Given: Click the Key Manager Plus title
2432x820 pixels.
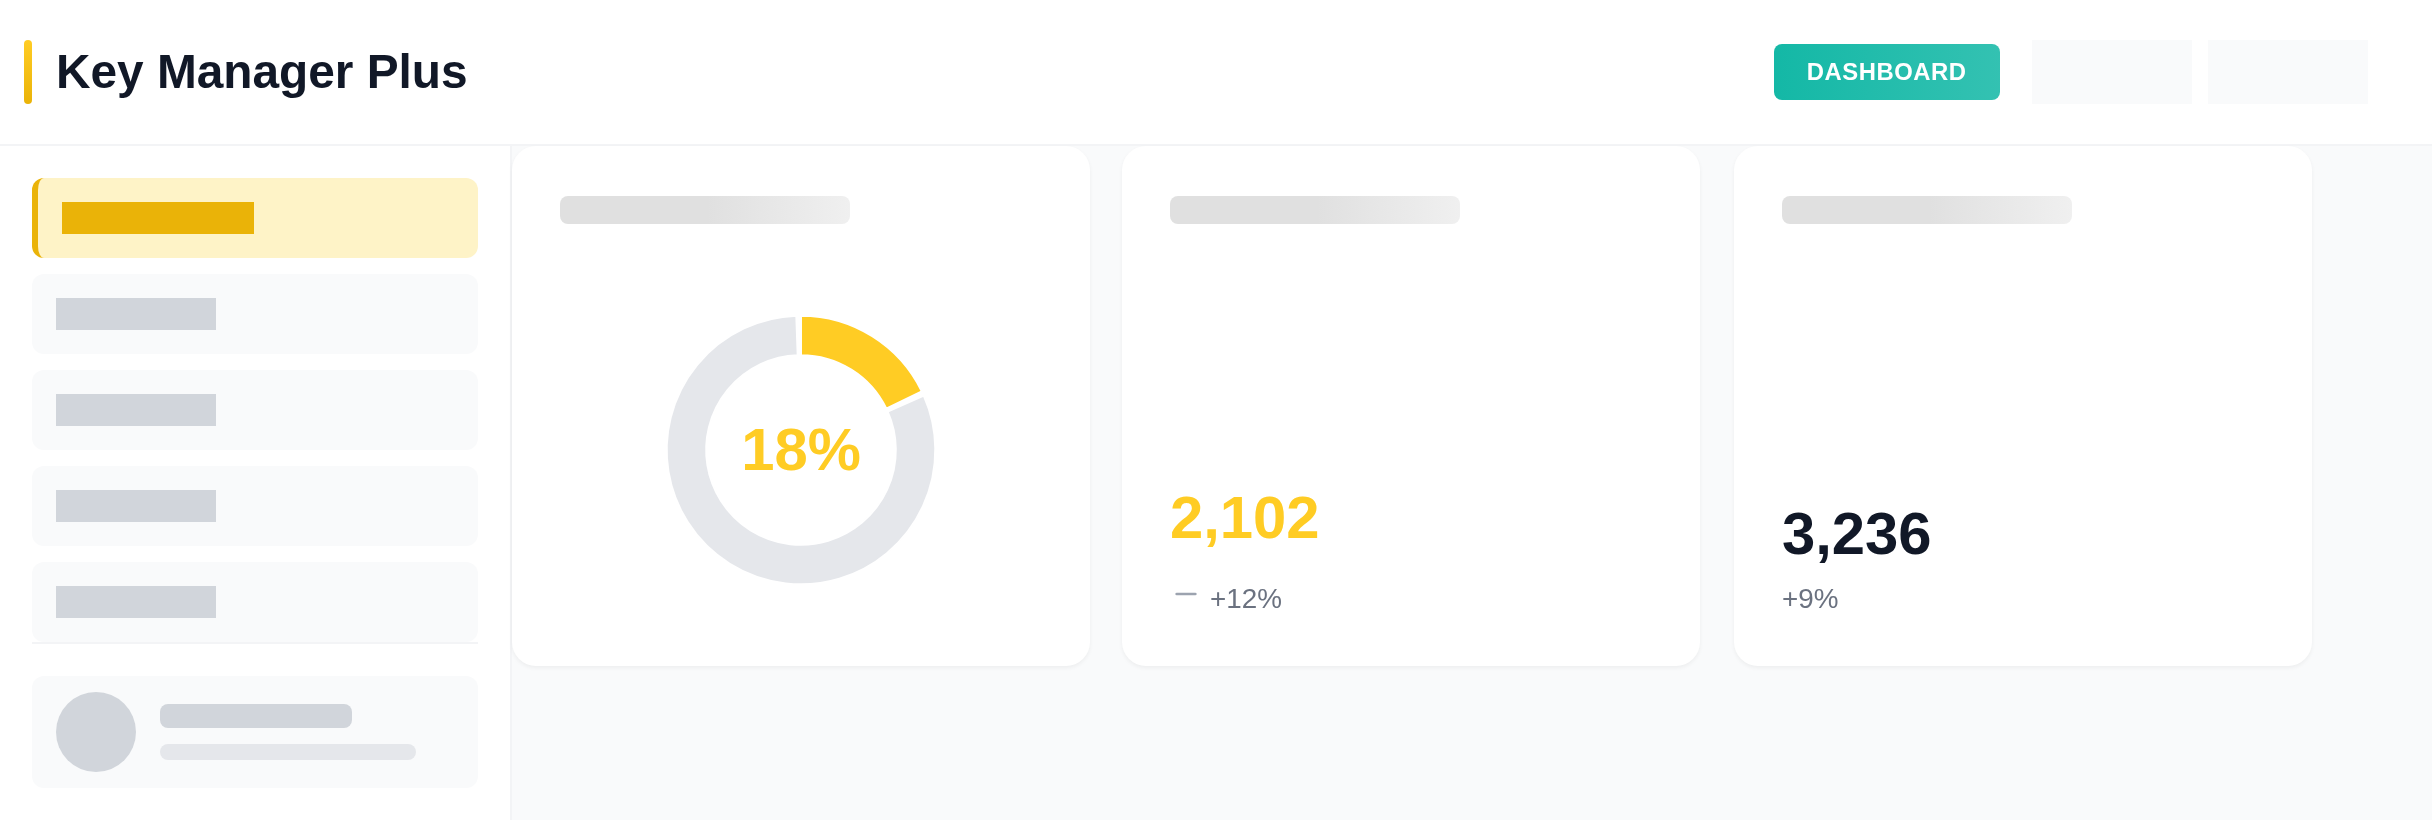Looking at the screenshot, I should click(261, 72).
